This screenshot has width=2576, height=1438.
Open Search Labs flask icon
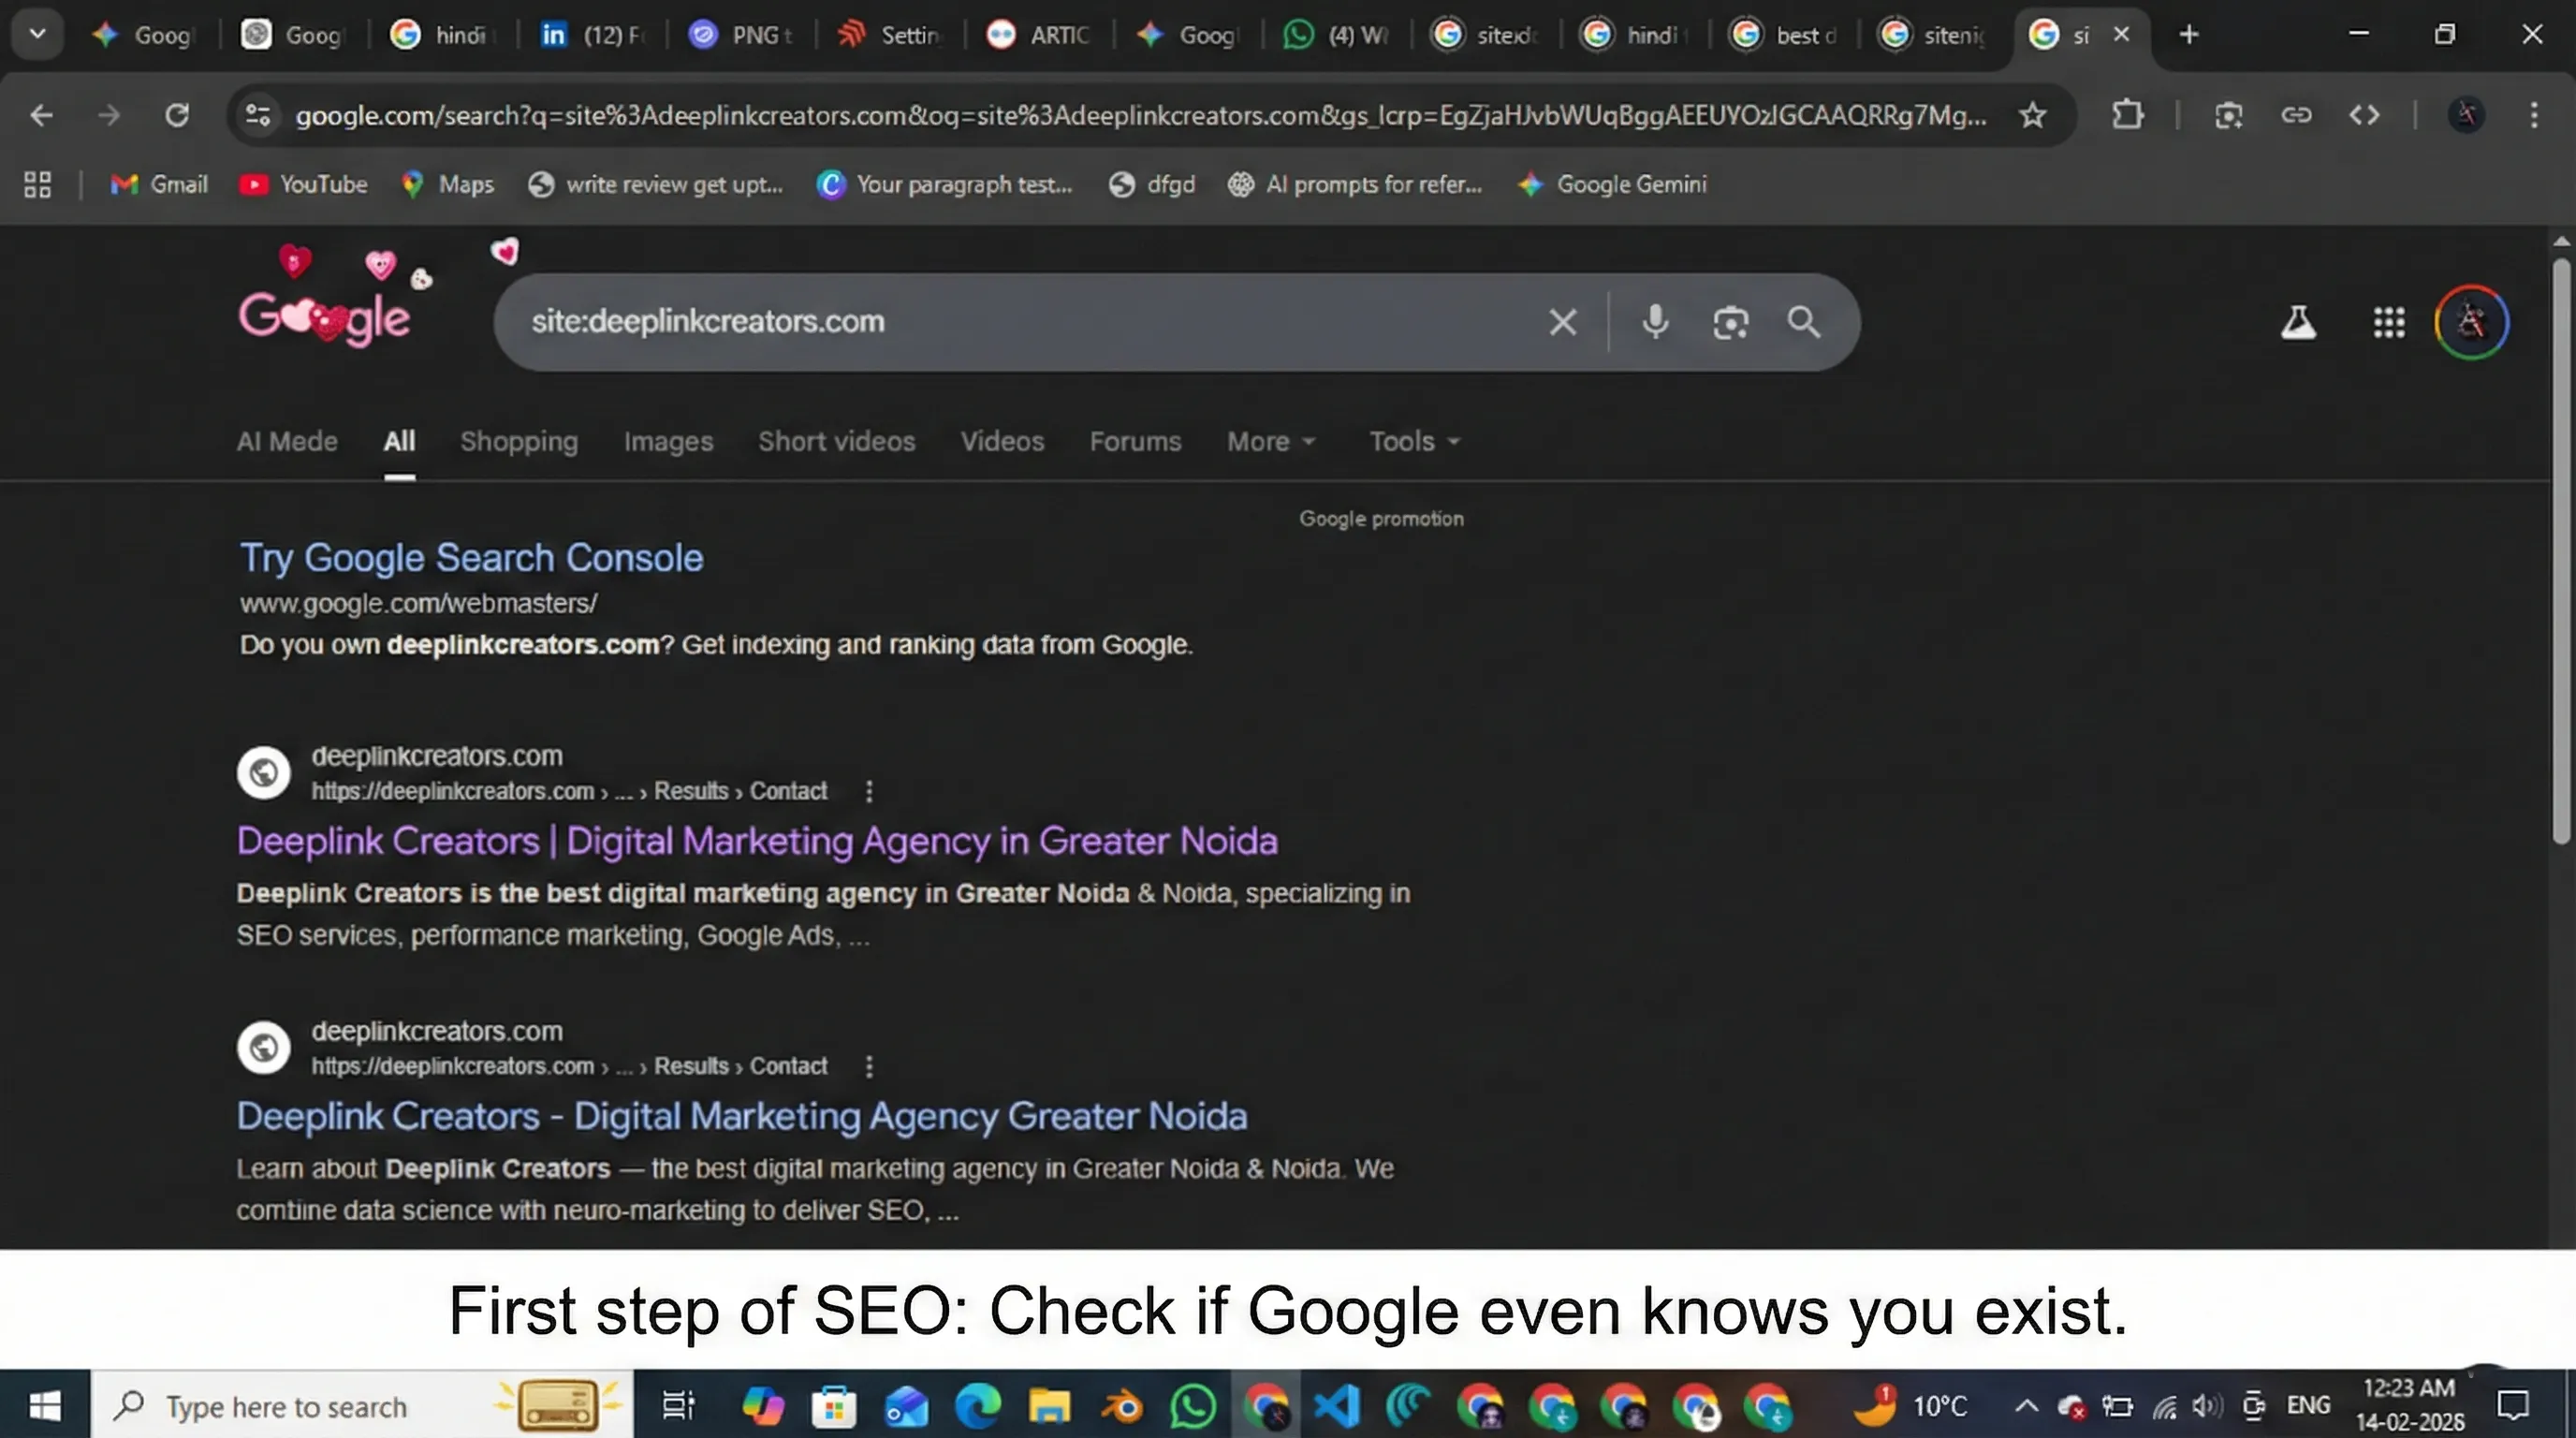[x=2298, y=322]
